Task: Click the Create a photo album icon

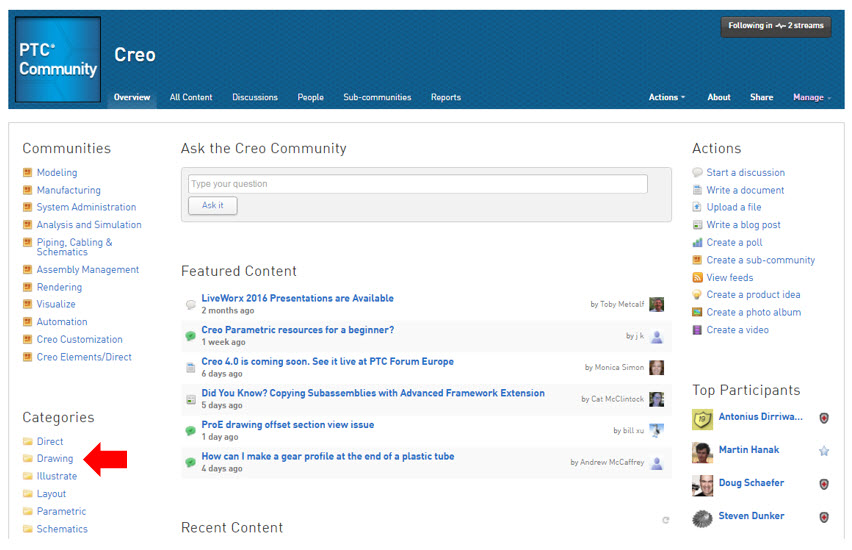Action: click(697, 312)
